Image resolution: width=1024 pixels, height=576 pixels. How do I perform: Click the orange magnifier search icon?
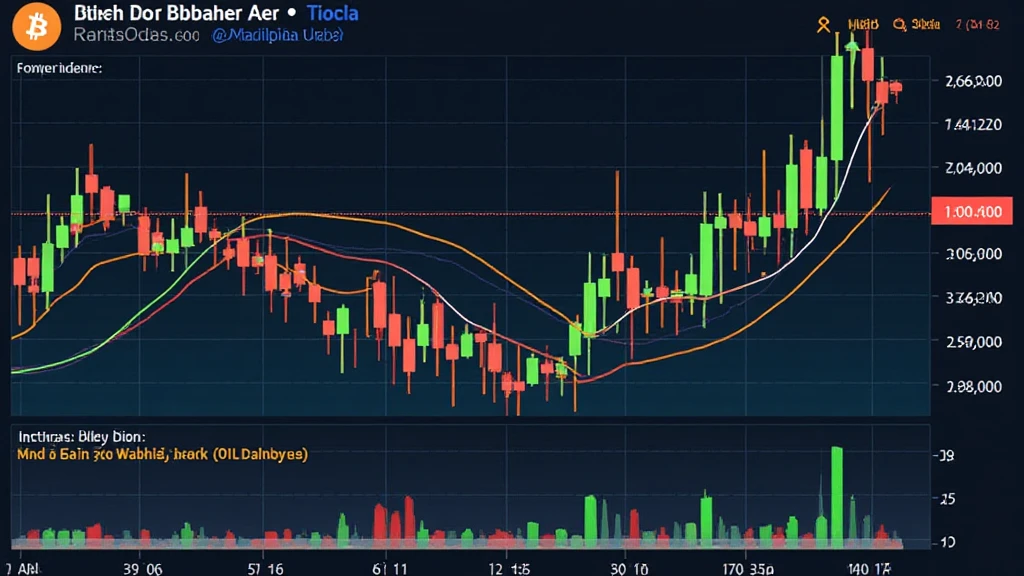click(x=898, y=22)
